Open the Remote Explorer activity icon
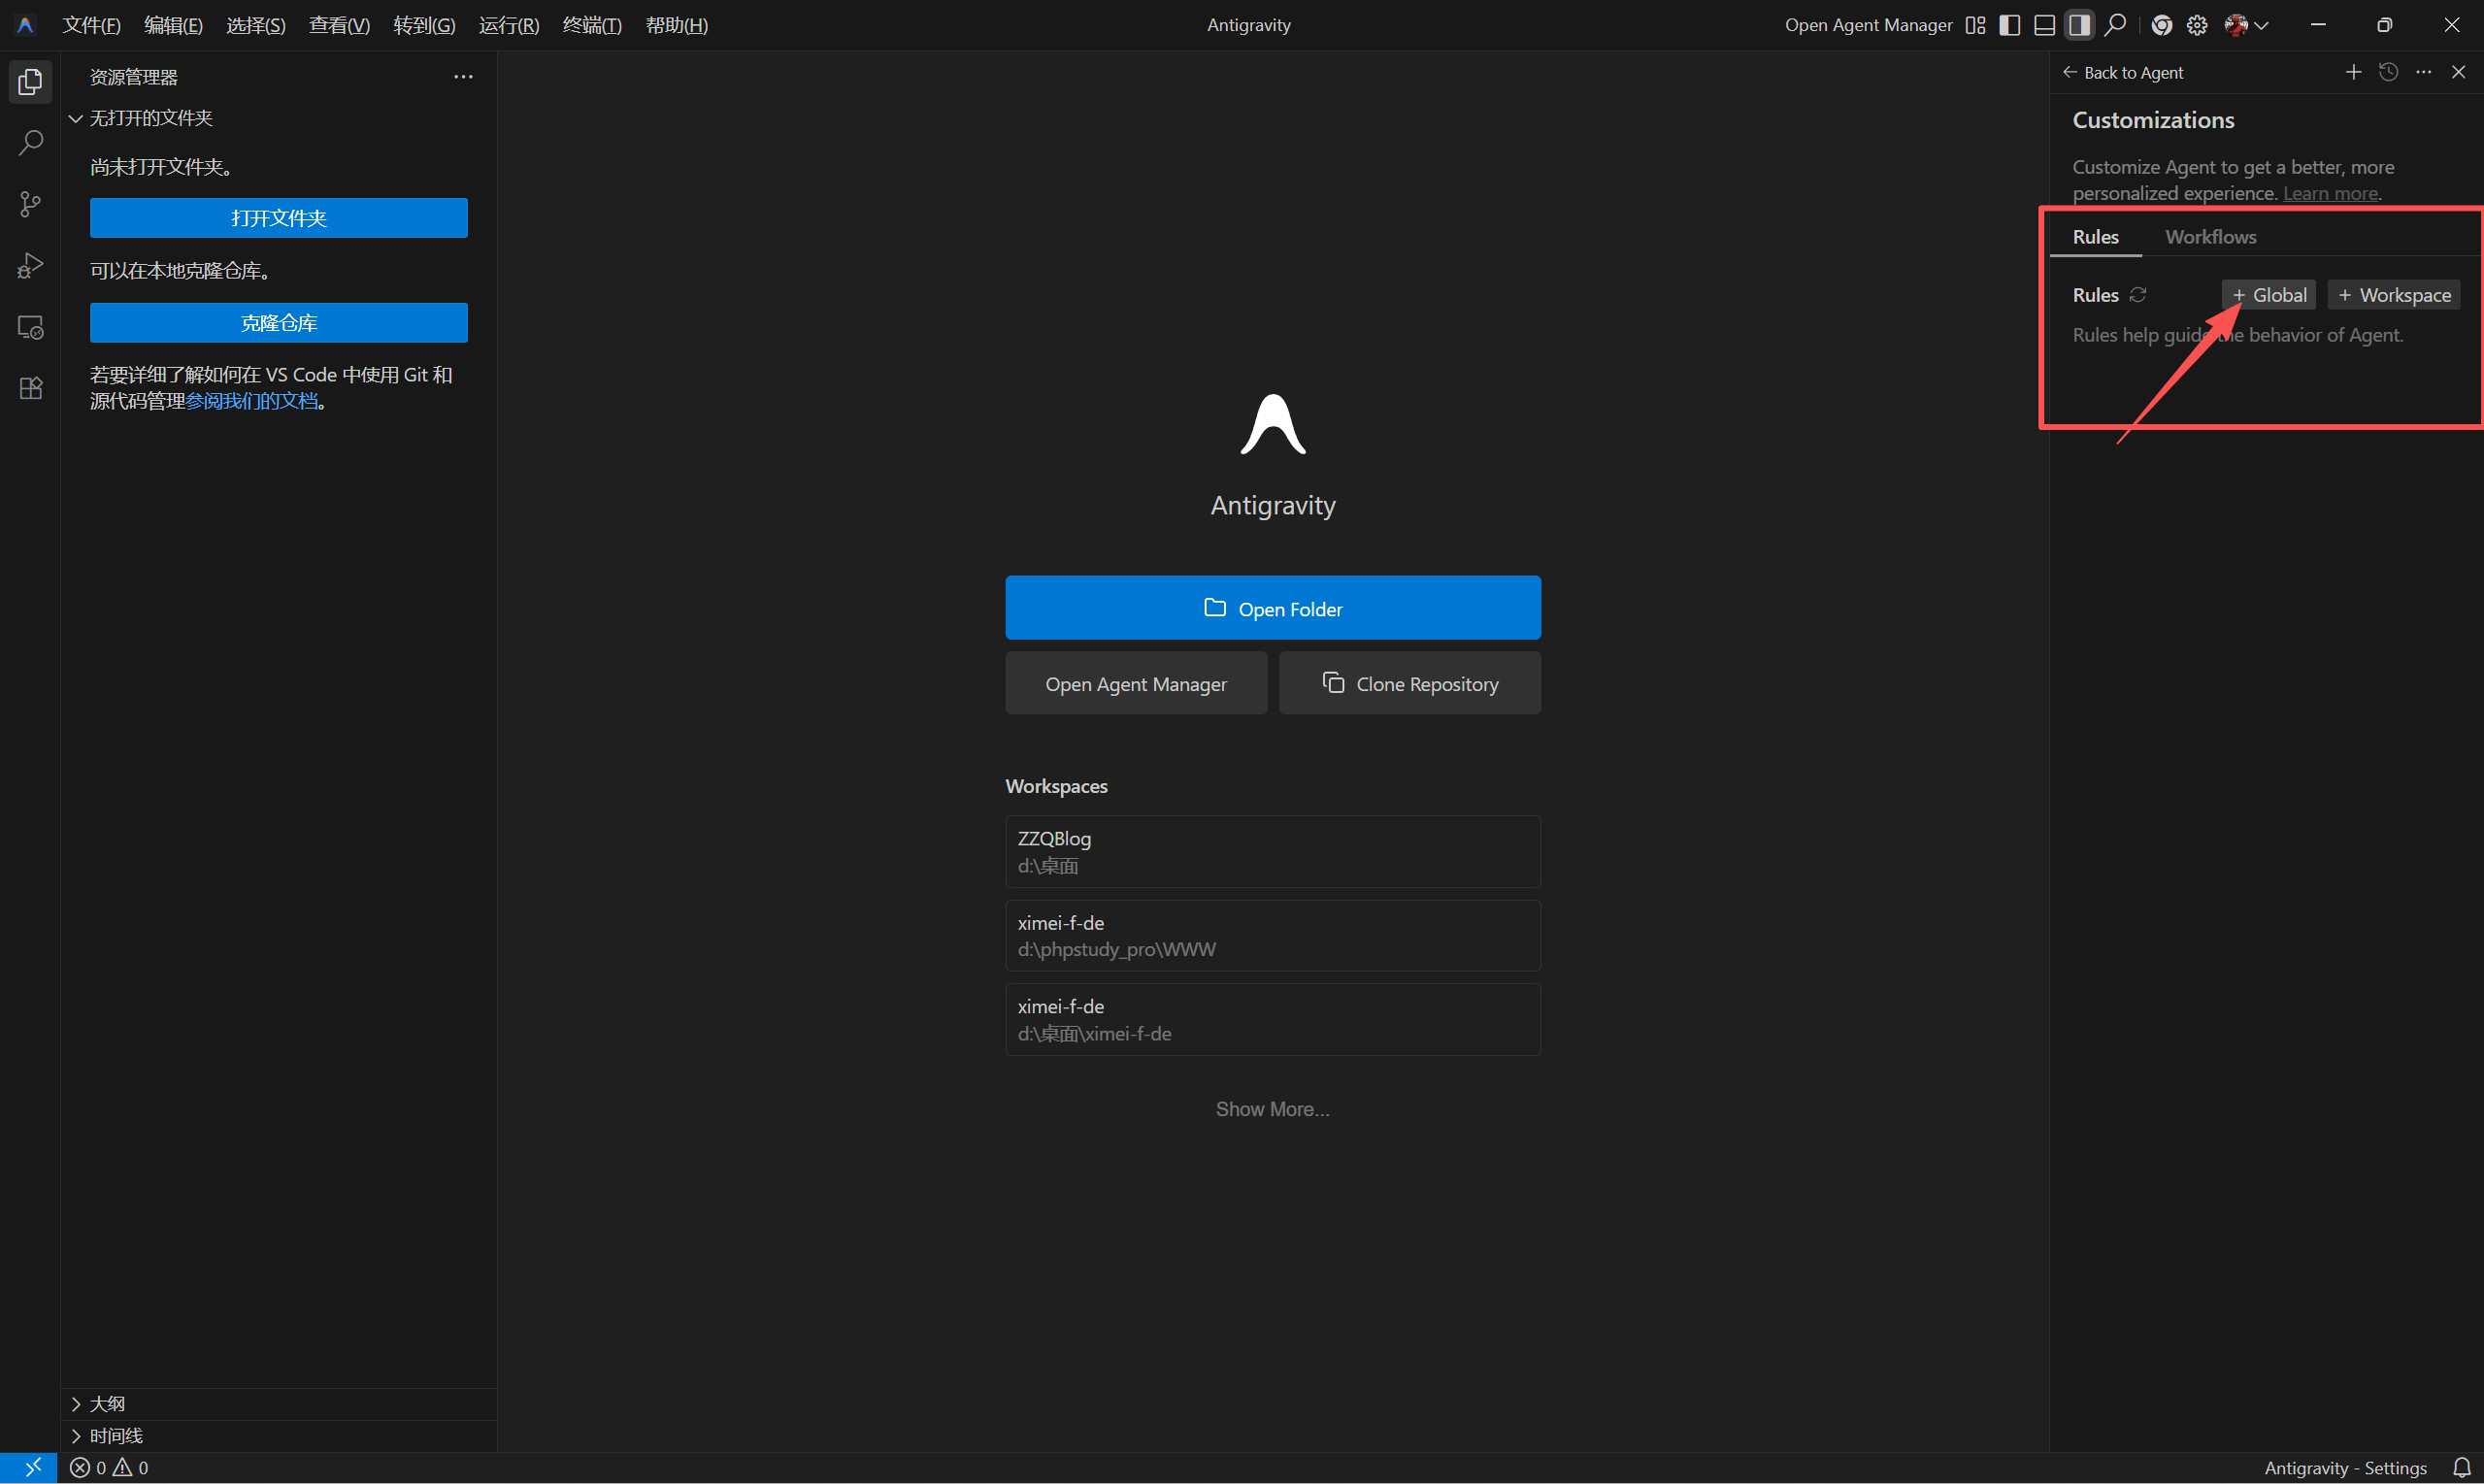Image resolution: width=2484 pixels, height=1484 pixels. 30,327
